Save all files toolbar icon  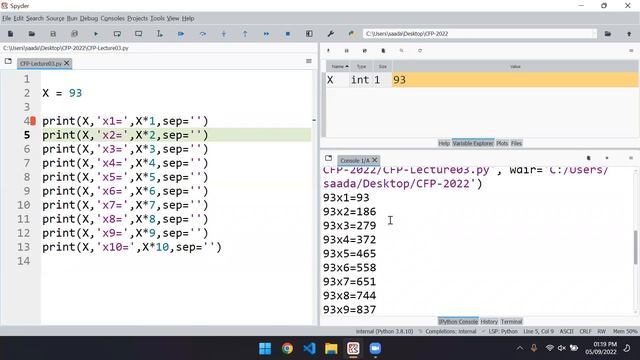(74, 34)
